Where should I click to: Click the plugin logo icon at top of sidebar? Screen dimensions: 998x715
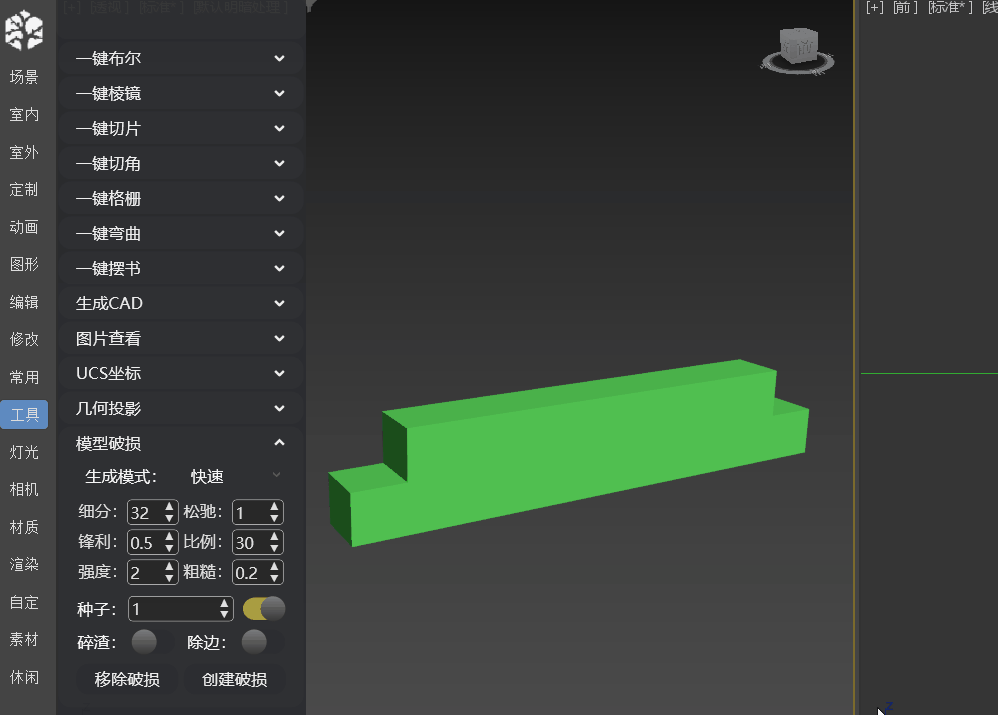pos(24,29)
